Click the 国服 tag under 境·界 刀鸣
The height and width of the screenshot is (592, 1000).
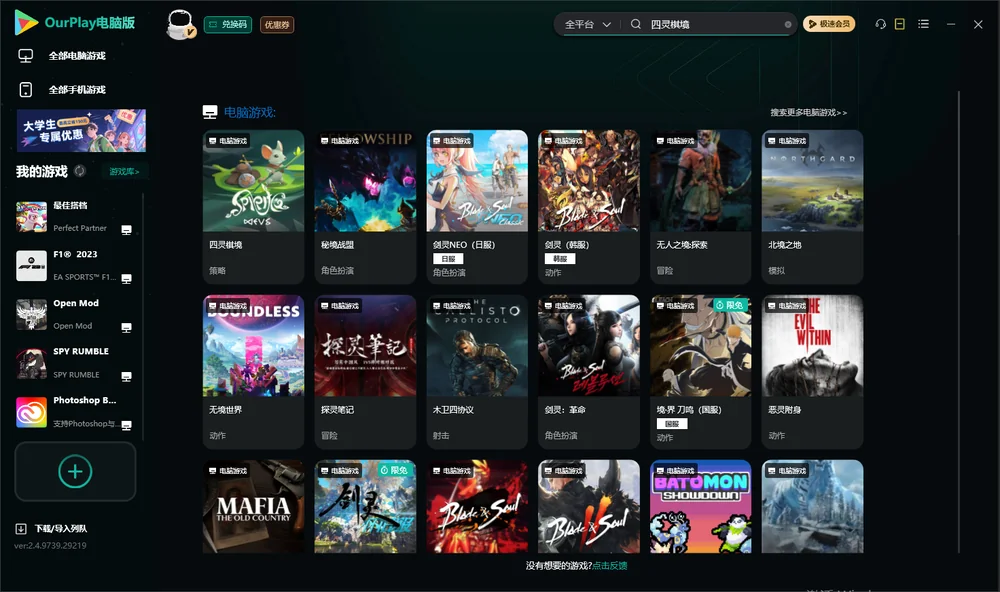672,424
